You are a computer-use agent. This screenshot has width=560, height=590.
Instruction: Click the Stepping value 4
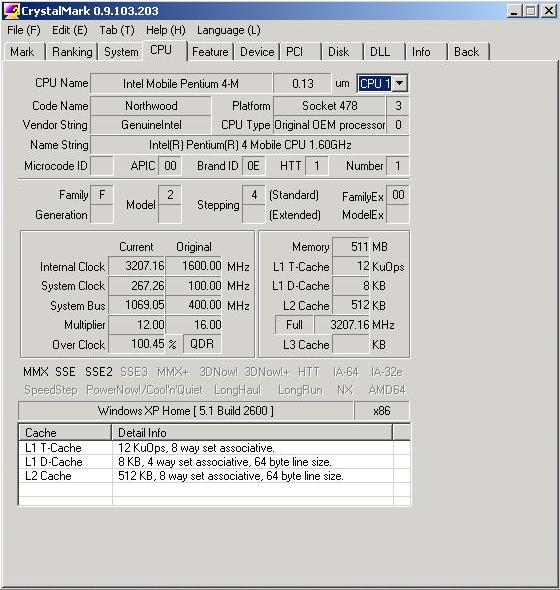click(x=254, y=195)
